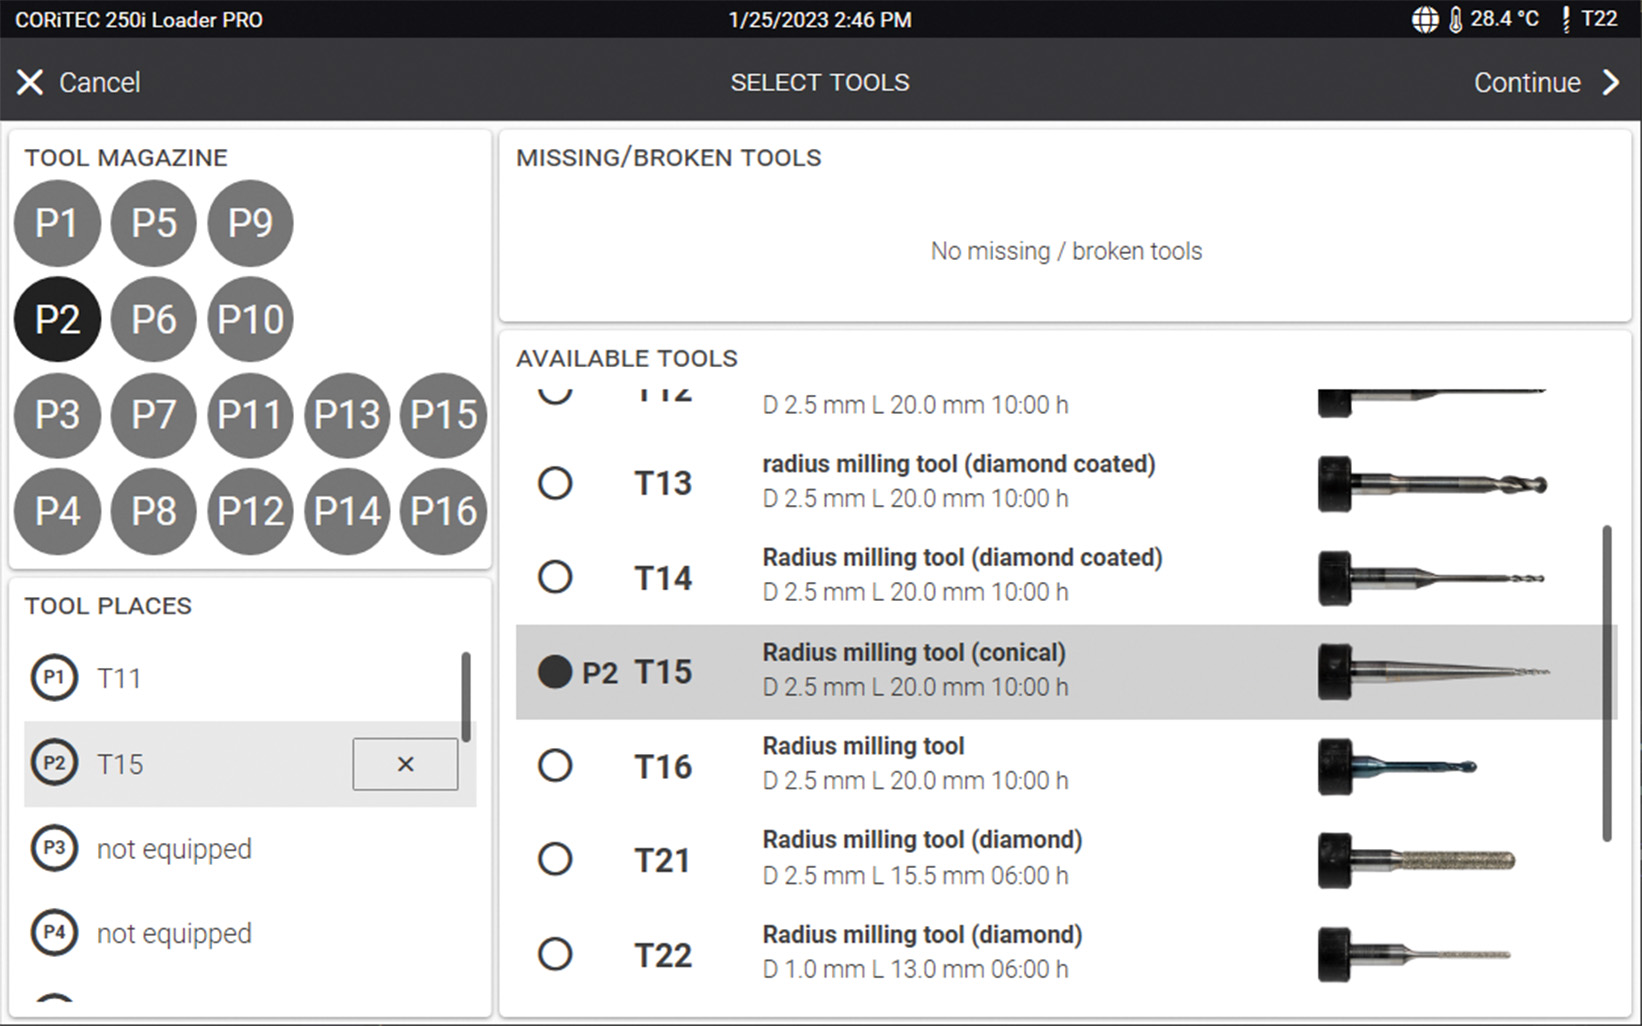Click the T21 diamond tool thumbnail image
Viewport: 1642px width, 1026px height.
point(1417,860)
